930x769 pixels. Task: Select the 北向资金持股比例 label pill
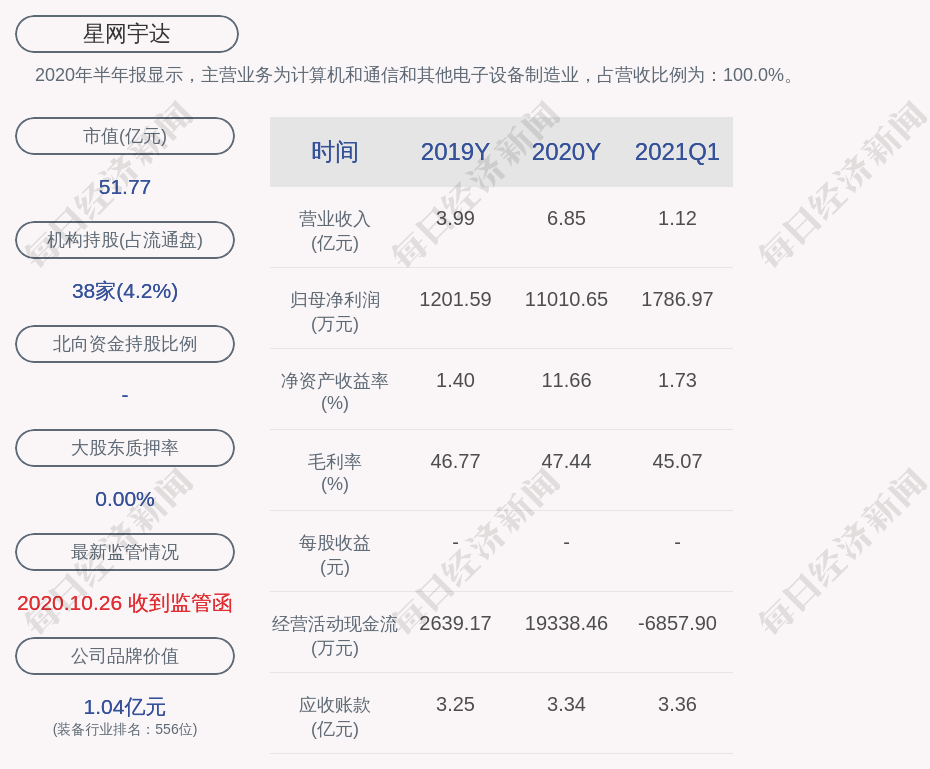pos(125,344)
